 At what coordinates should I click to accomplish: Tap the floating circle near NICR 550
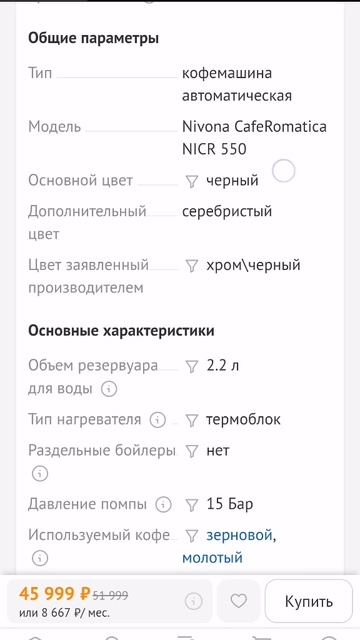click(284, 171)
